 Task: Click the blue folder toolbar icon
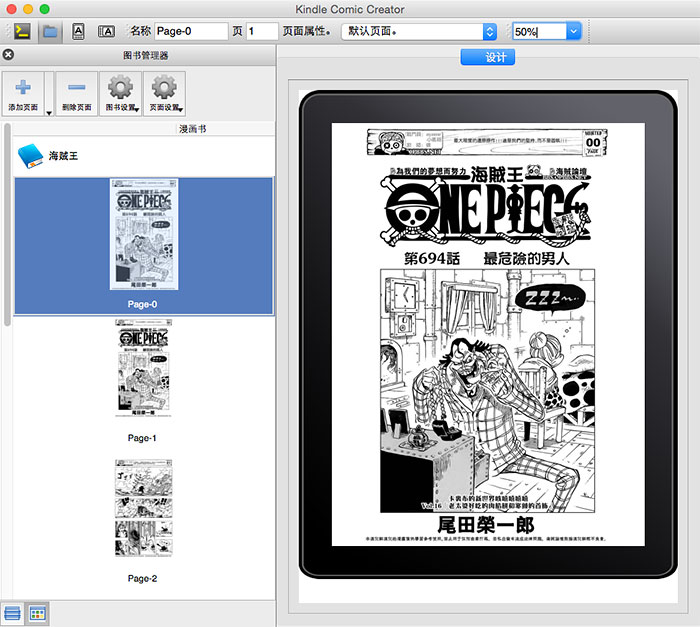click(x=50, y=31)
